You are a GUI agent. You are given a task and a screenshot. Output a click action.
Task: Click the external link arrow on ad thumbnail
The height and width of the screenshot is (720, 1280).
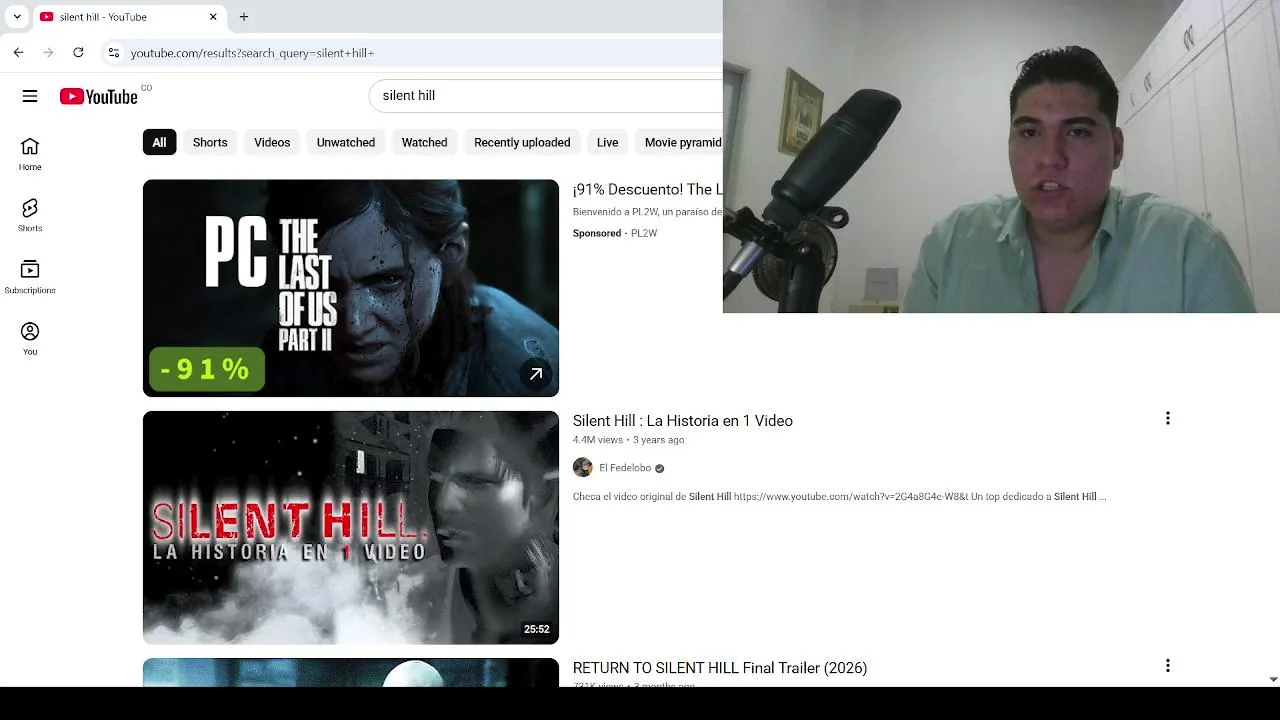[x=536, y=374]
